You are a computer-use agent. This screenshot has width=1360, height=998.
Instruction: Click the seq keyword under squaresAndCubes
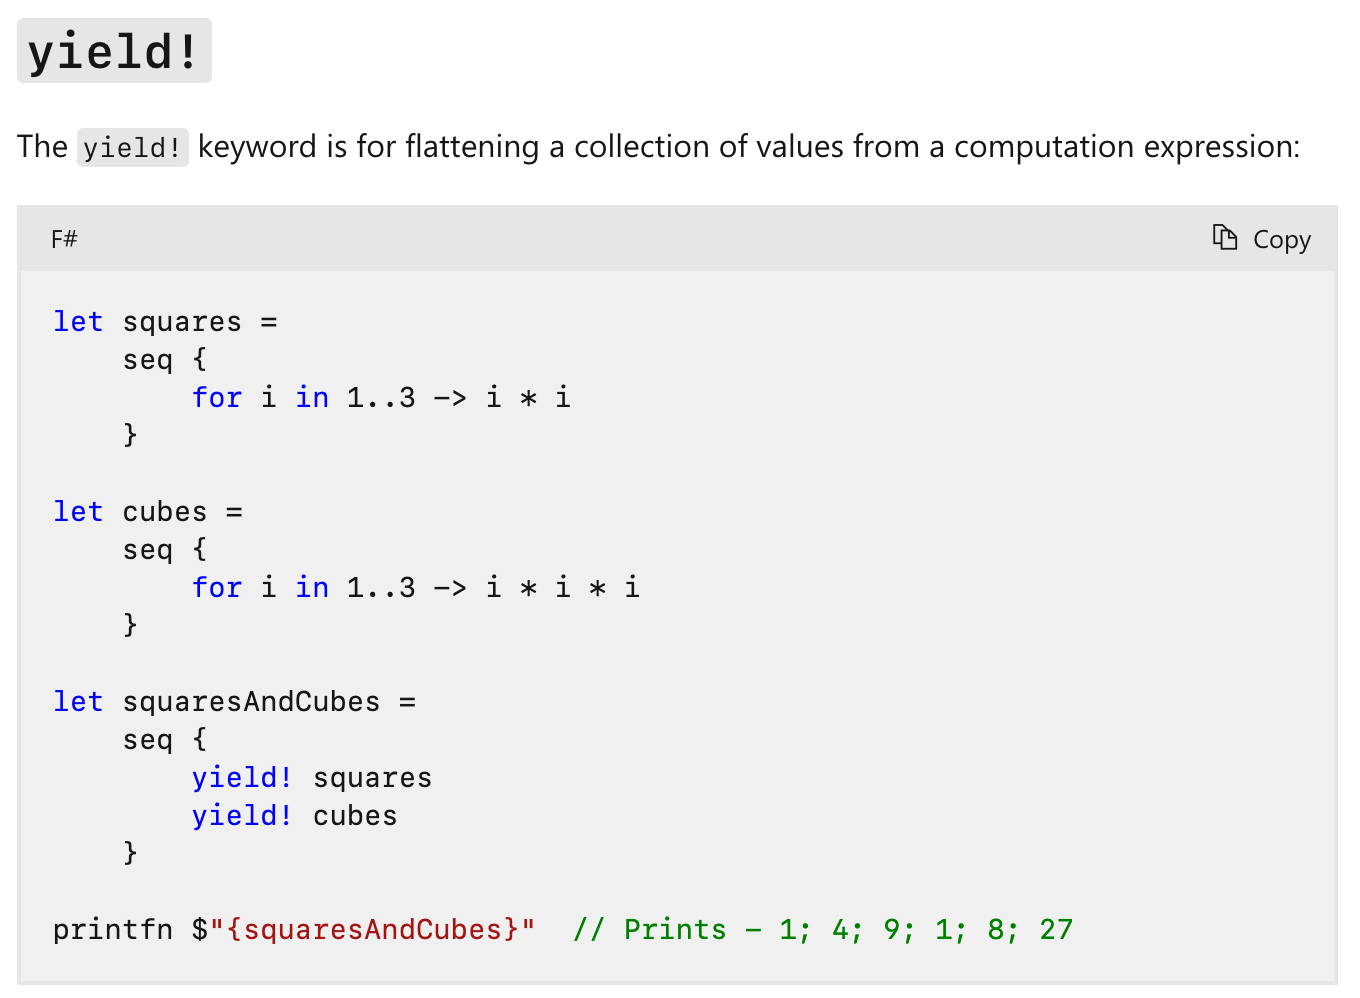(147, 740)
